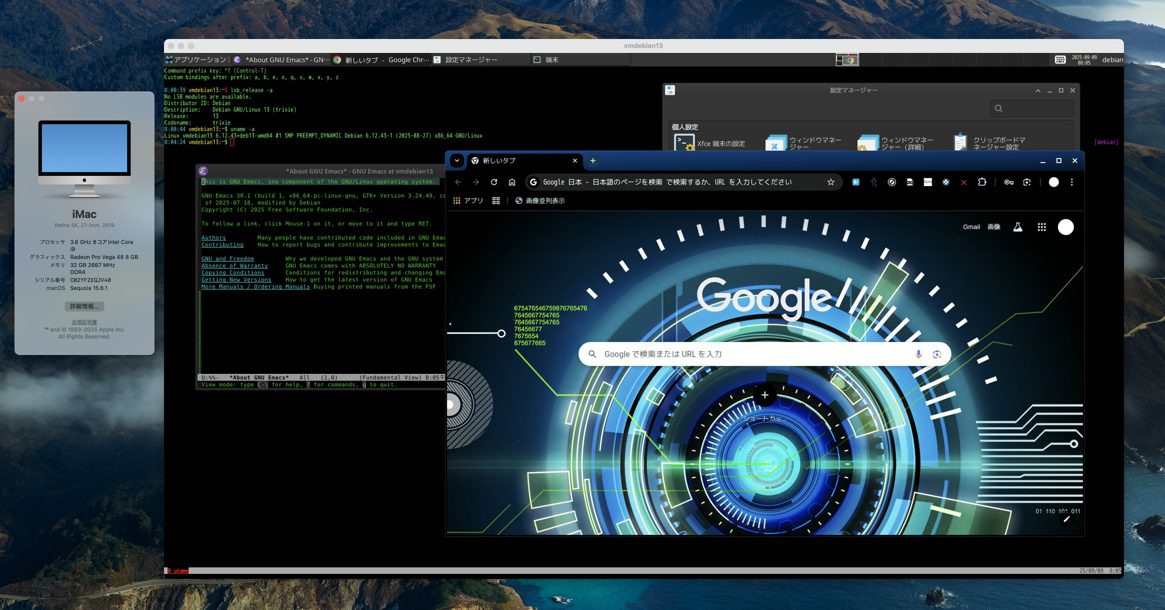Start voice search with the microphone icon

click(x=918, y=354)
